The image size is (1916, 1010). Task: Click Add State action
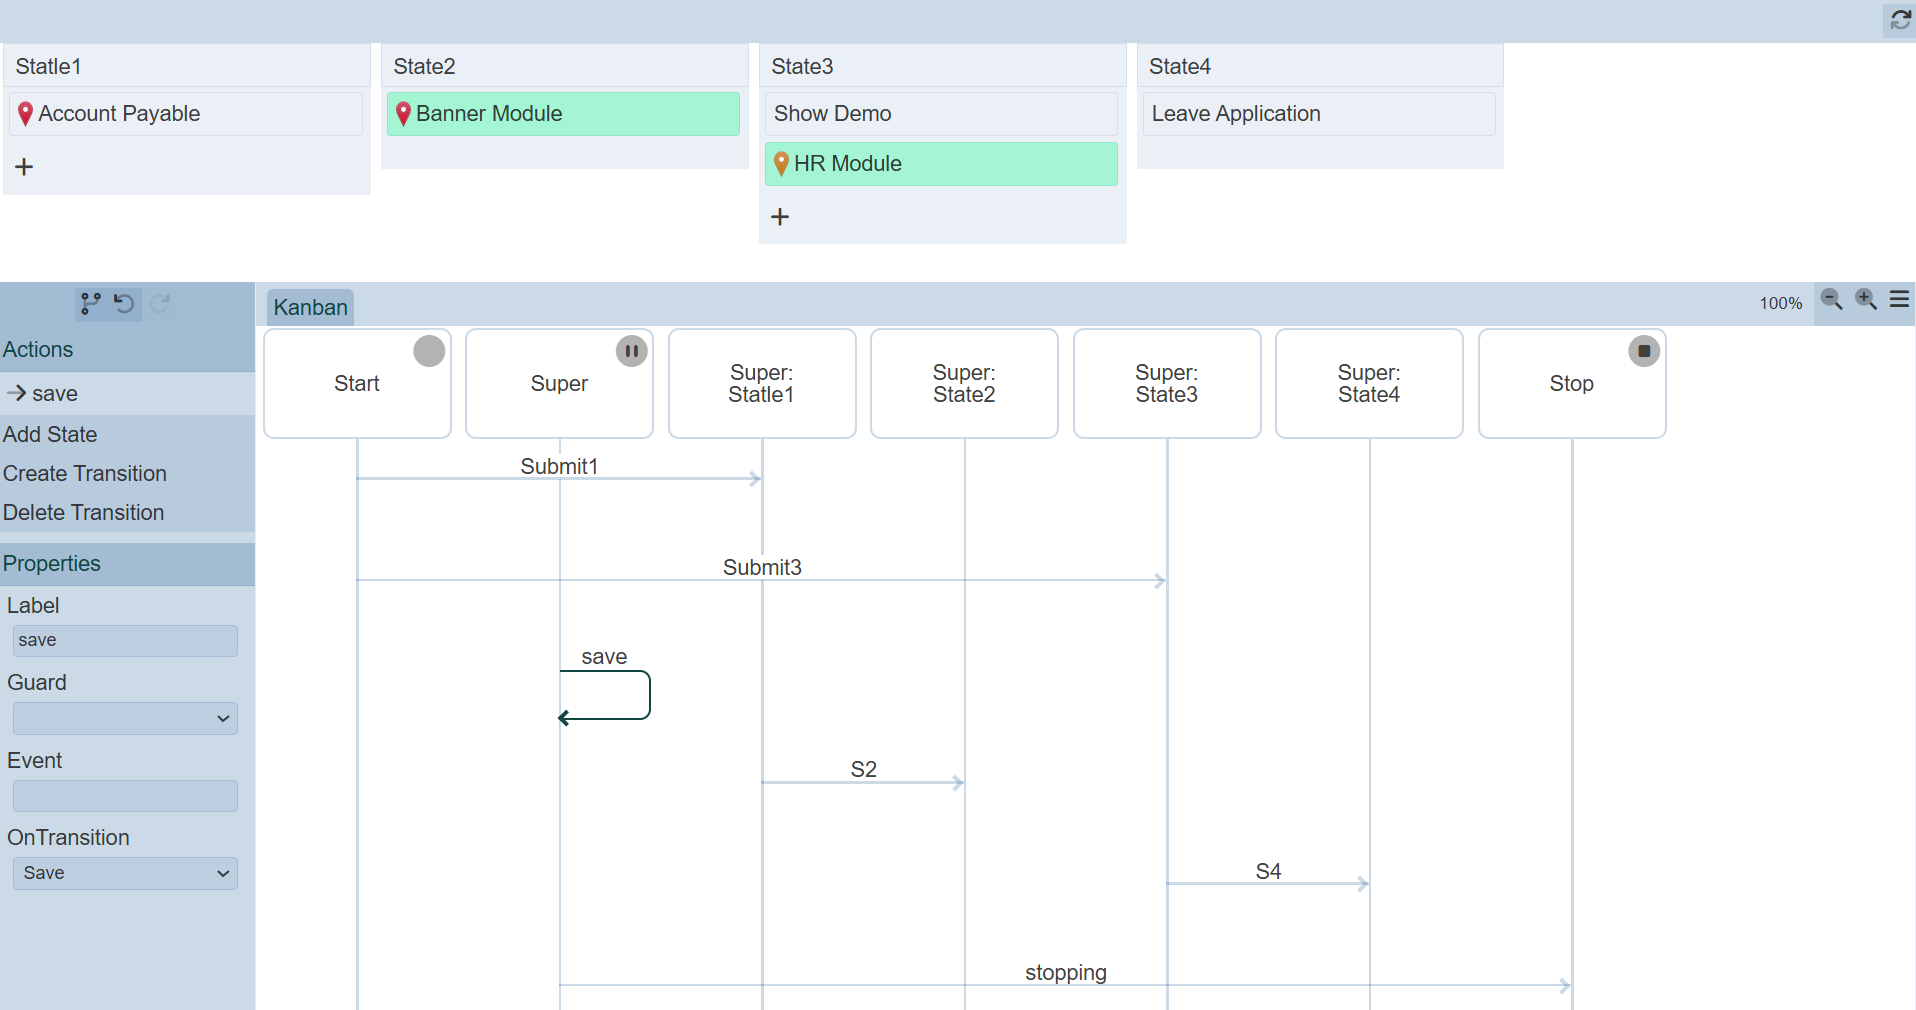point(50,435)
